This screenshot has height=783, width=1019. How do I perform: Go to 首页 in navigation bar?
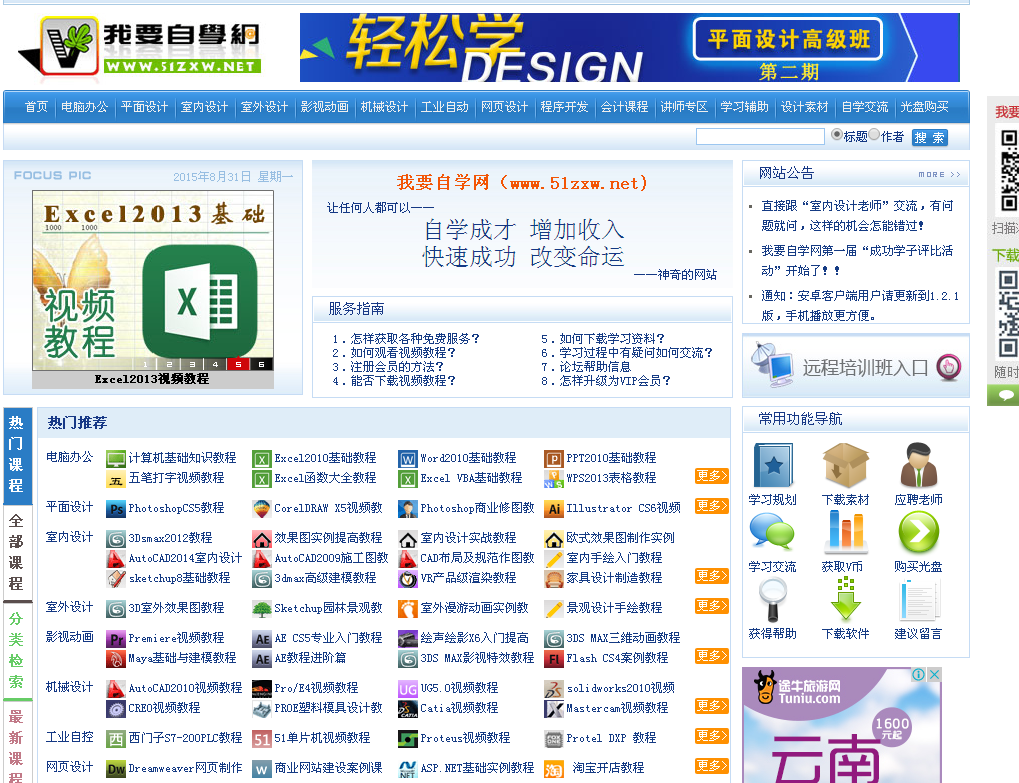click(x=36, y=107)
